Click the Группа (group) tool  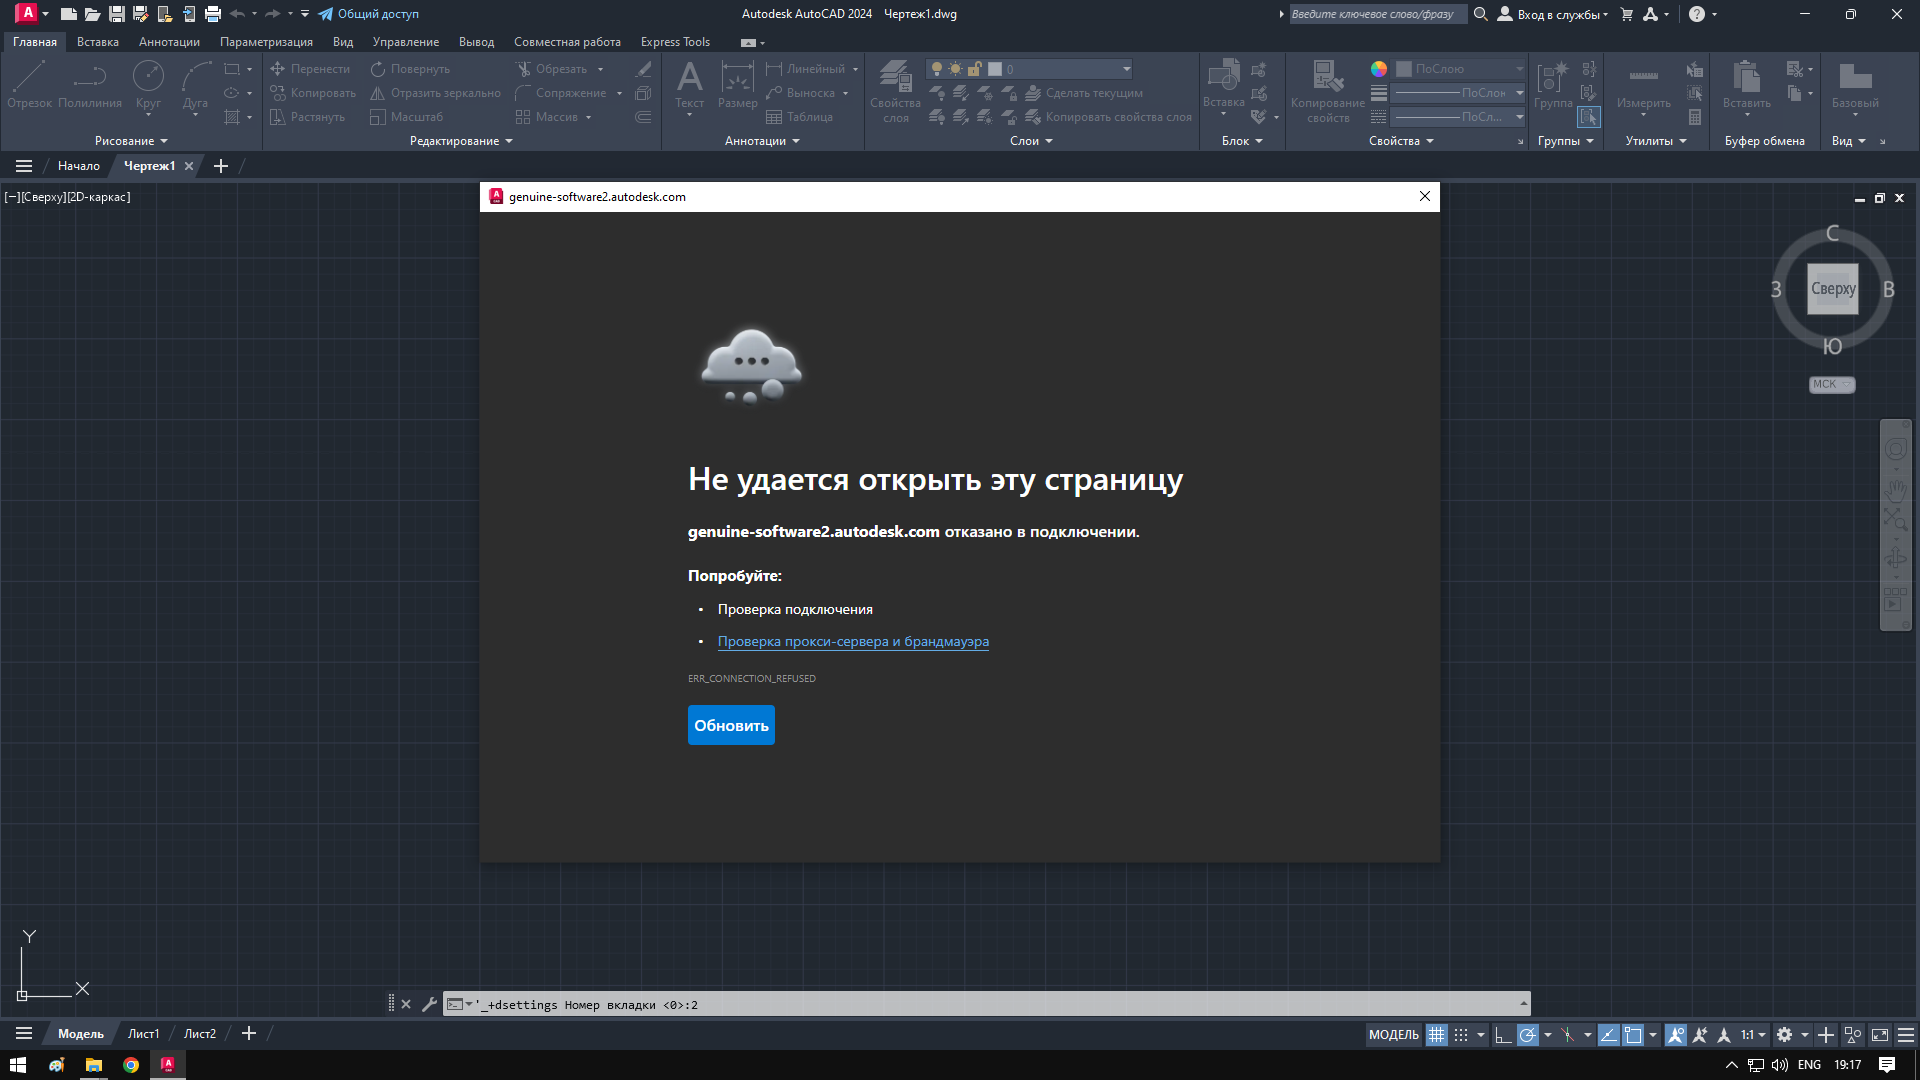1553,85
